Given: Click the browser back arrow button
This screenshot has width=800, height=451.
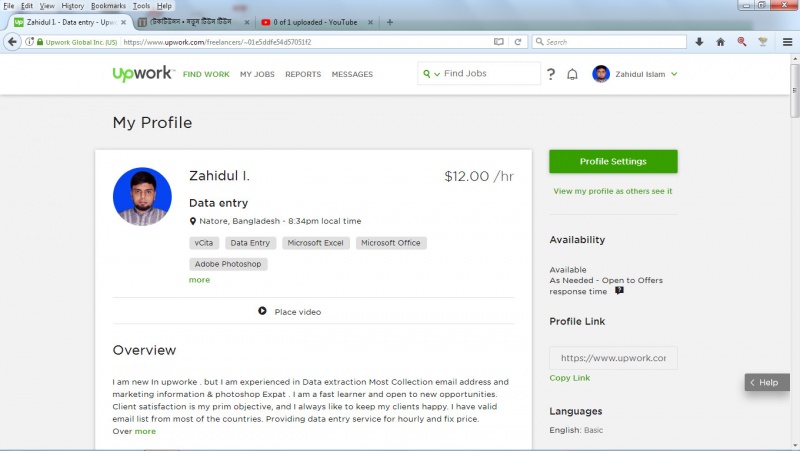Looking at the screenshot, I should [13, 42].
